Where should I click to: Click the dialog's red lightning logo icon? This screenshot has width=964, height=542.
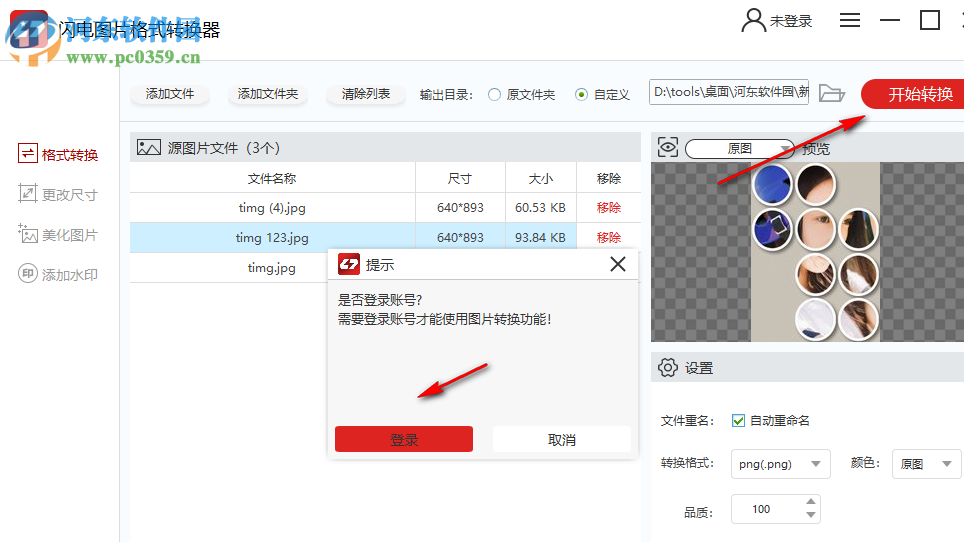point(349,264)
